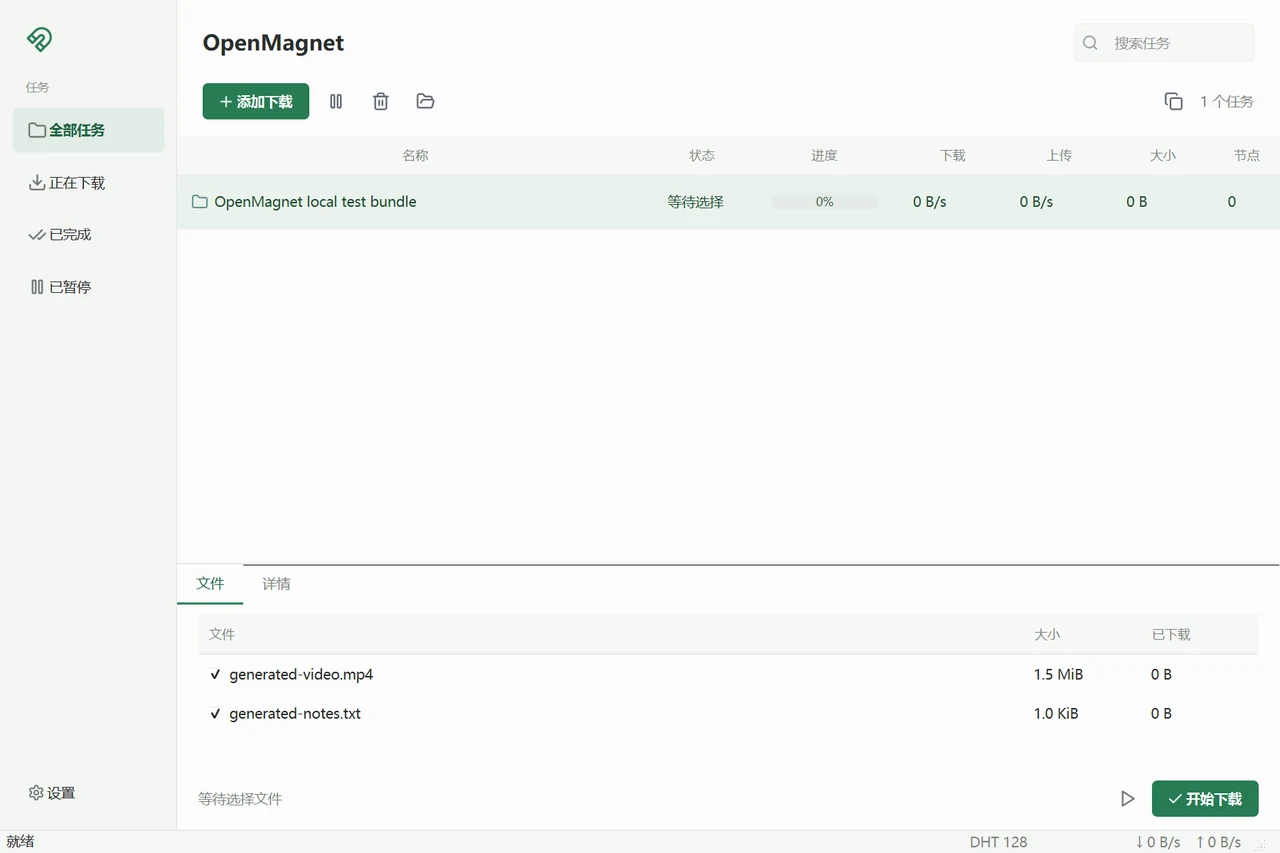Image resolution: width=1280 pixels, height=853 pixels.
Task: Sort by 上传 column header
Action: click(1059, 156)
